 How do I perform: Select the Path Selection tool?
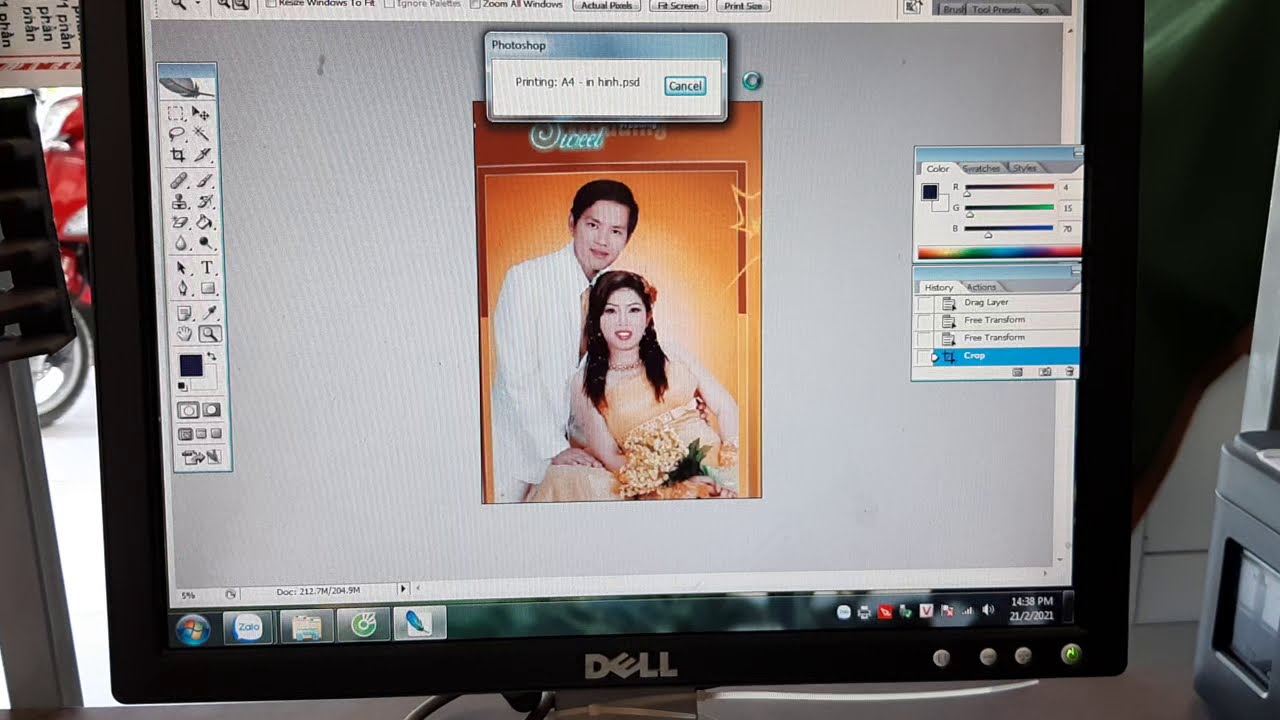click(x=180, y=267)
